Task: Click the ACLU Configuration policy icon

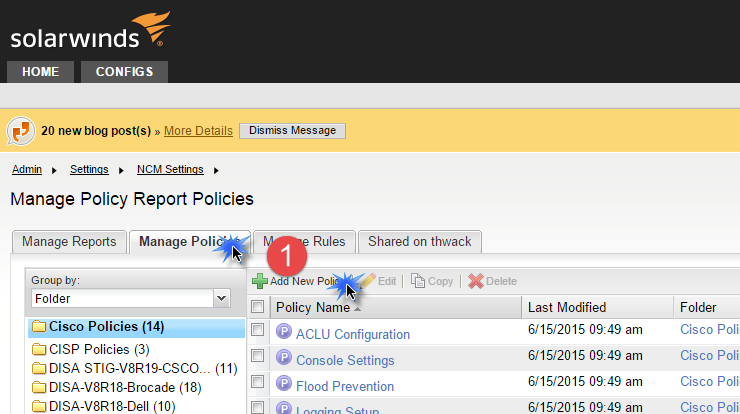Action: point(284,331)
